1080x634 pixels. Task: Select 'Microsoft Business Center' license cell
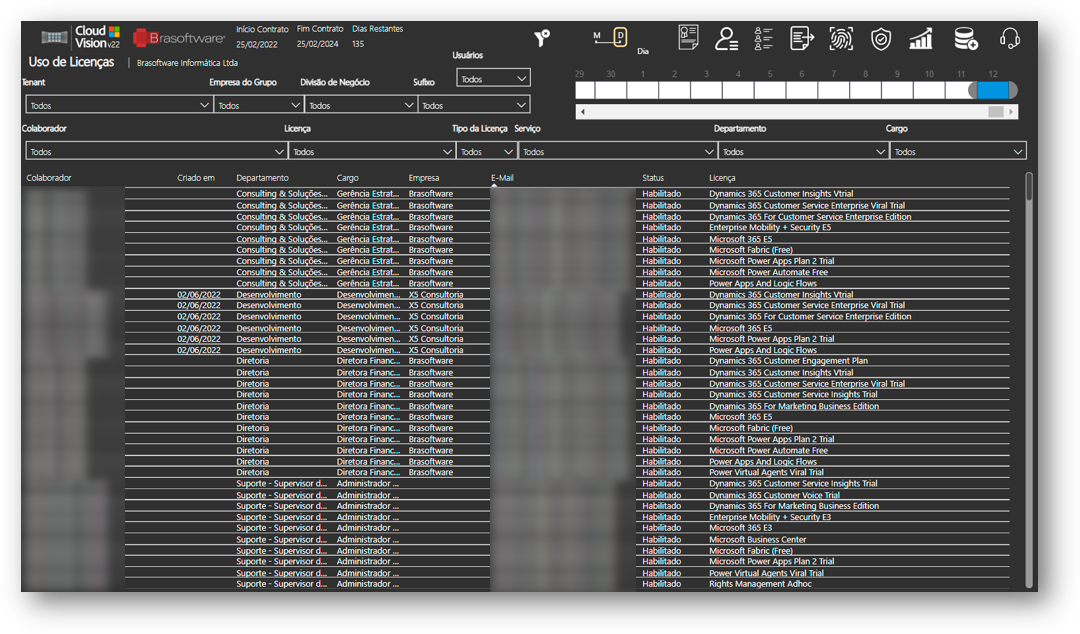758,540
